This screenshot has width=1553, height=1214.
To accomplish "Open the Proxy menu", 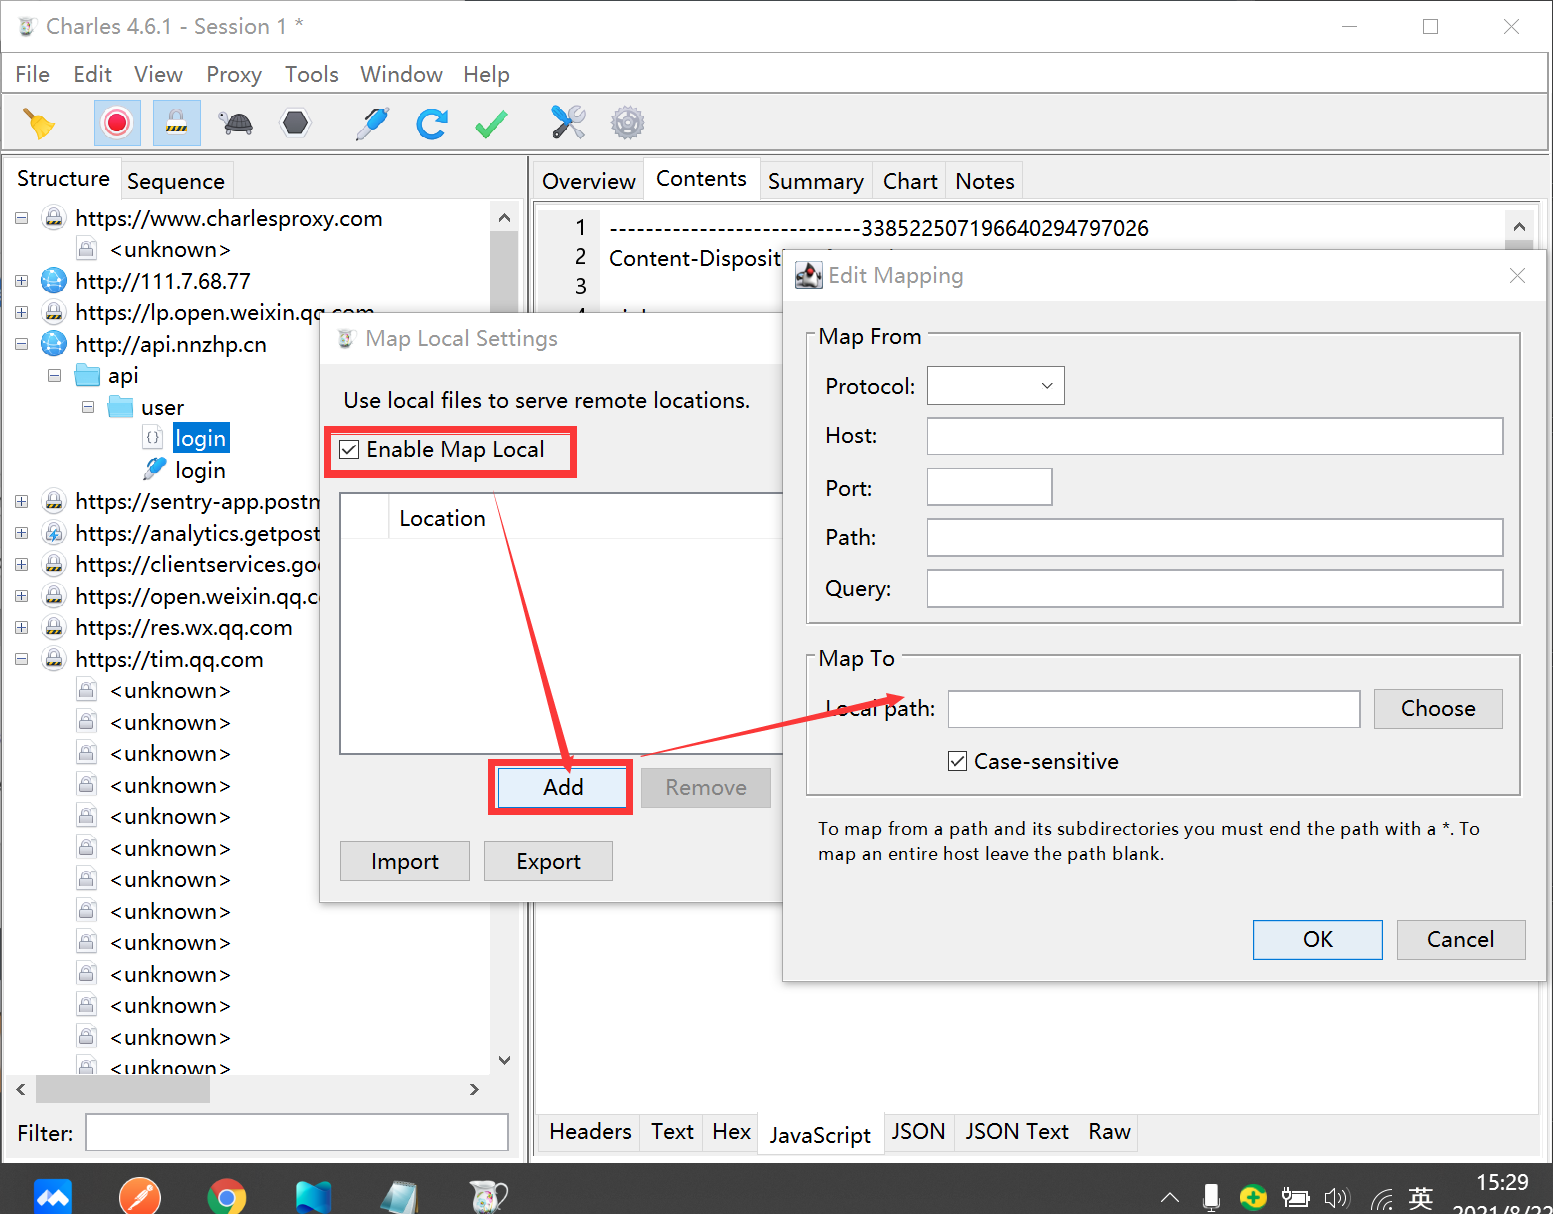I will pyautogui.click(x=234, y=74).
